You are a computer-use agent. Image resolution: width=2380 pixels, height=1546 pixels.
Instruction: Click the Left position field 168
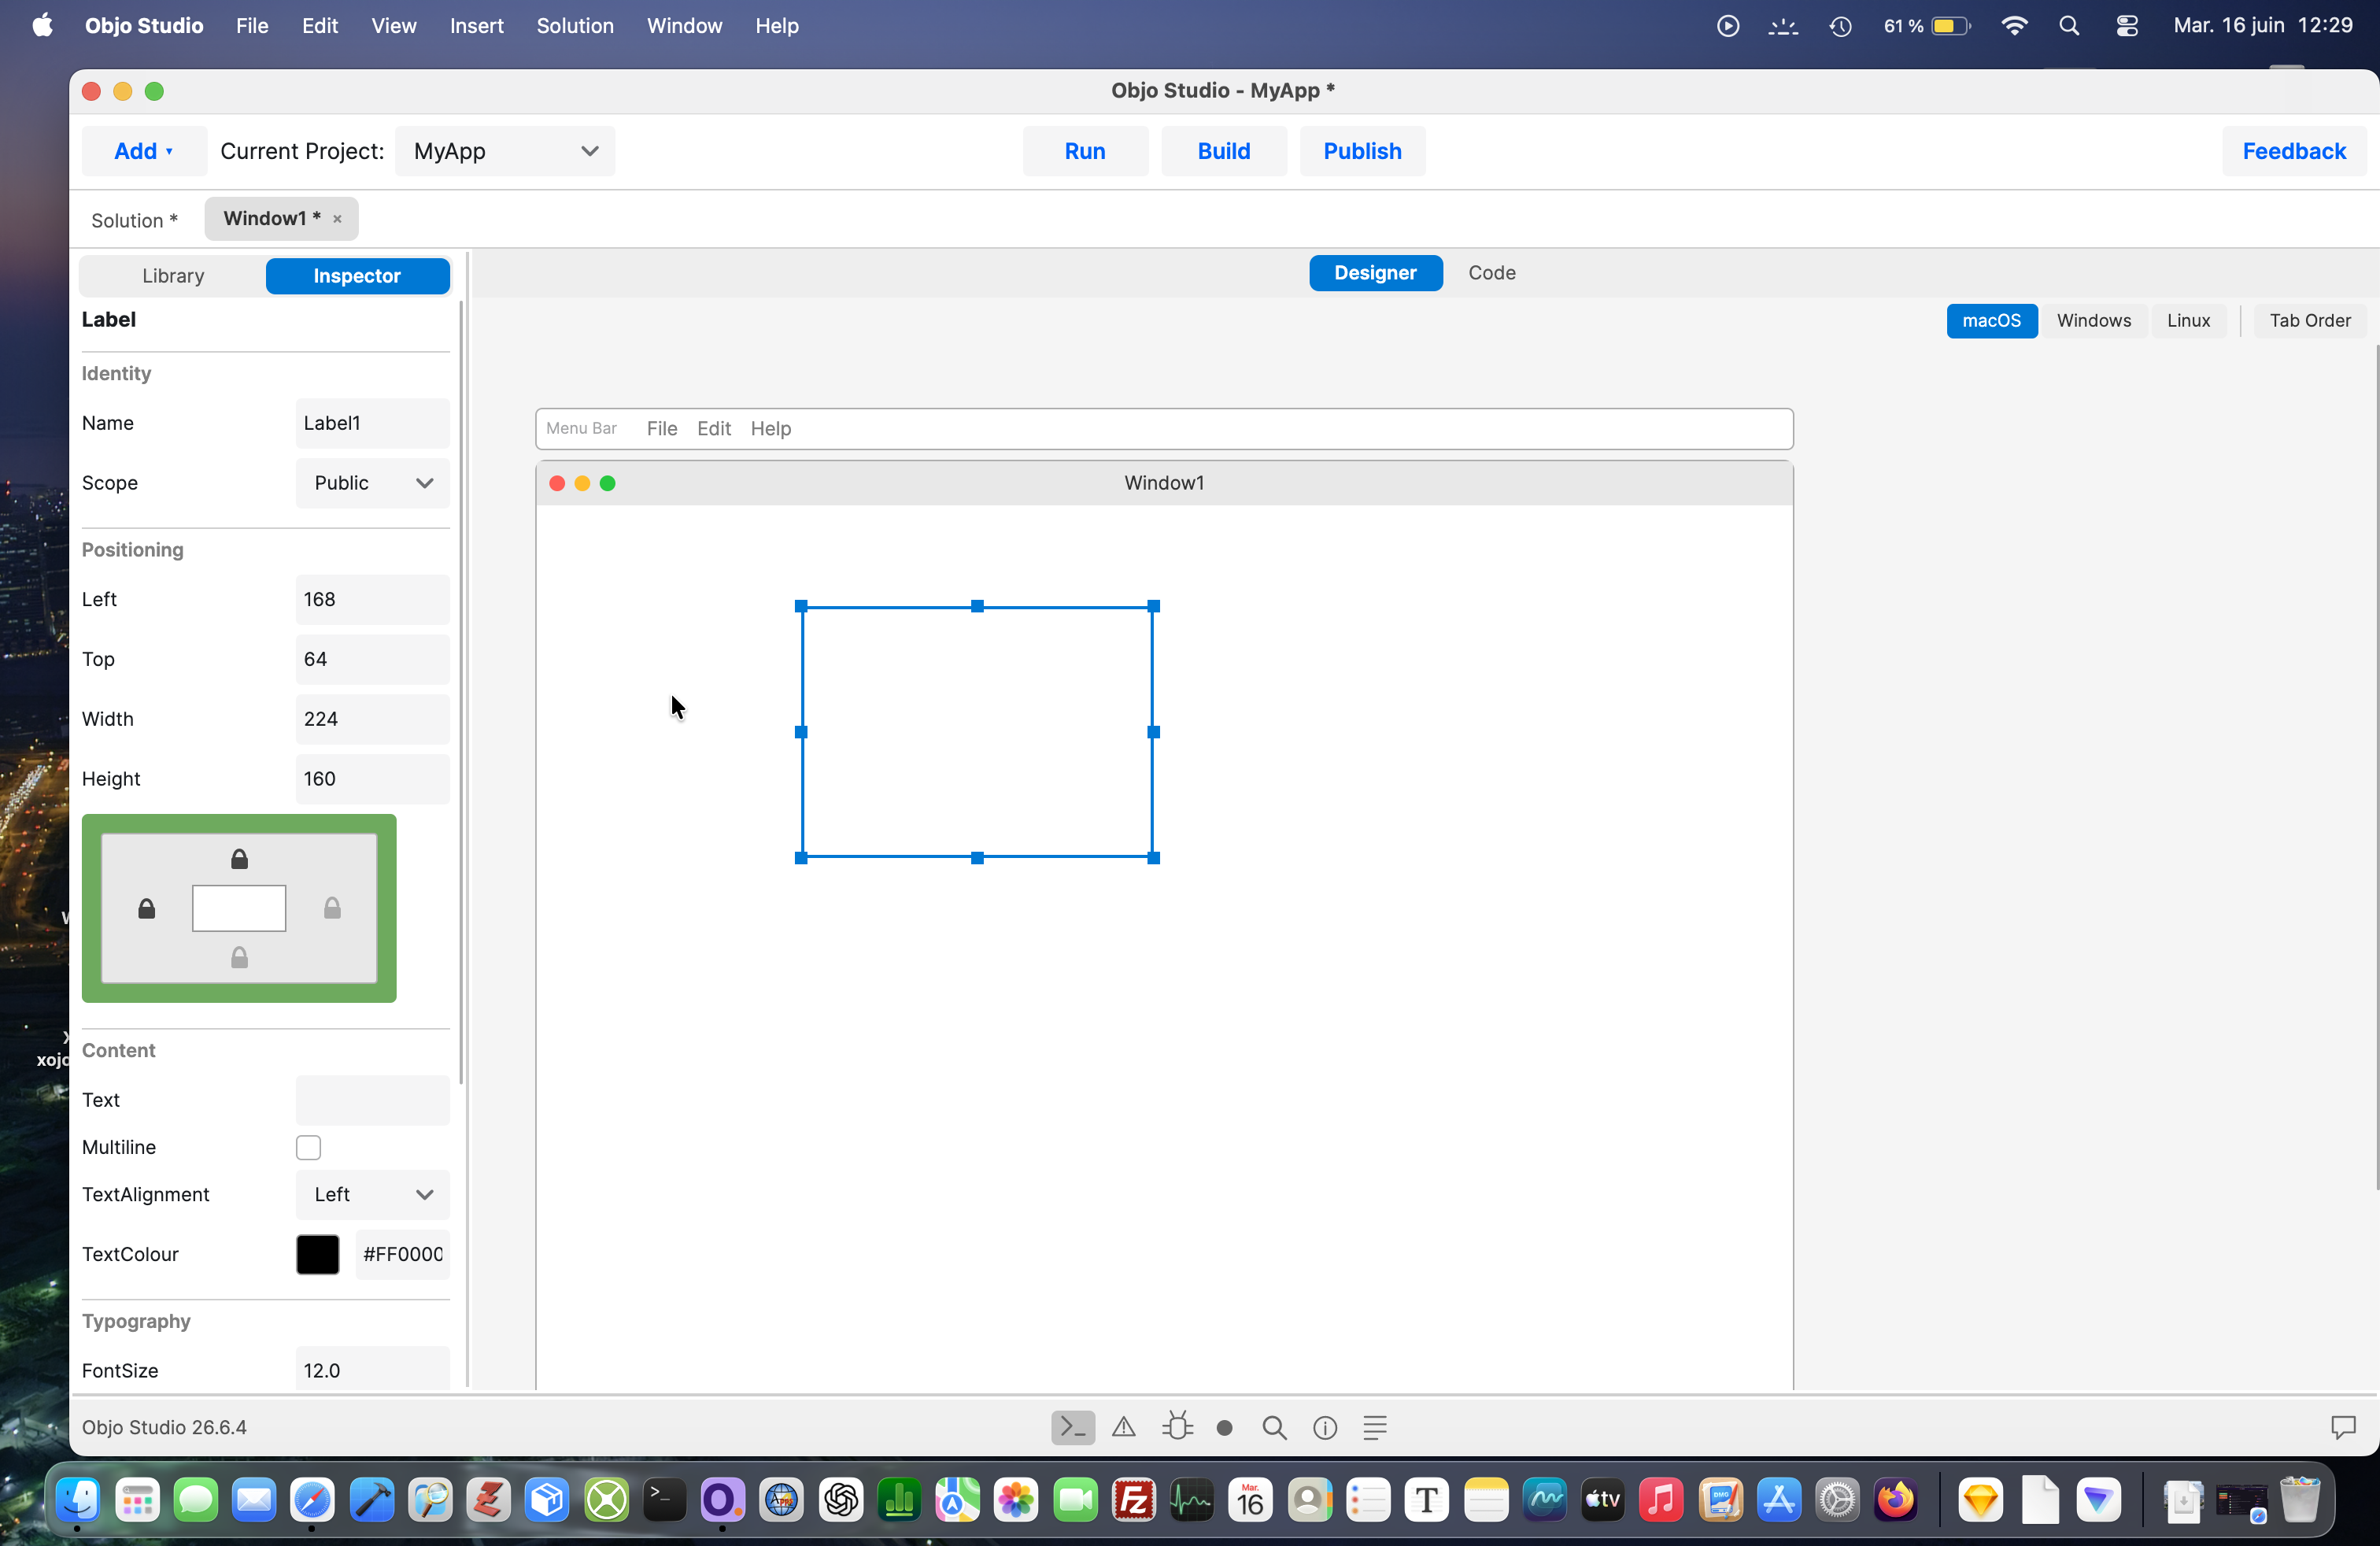[372, 599]
